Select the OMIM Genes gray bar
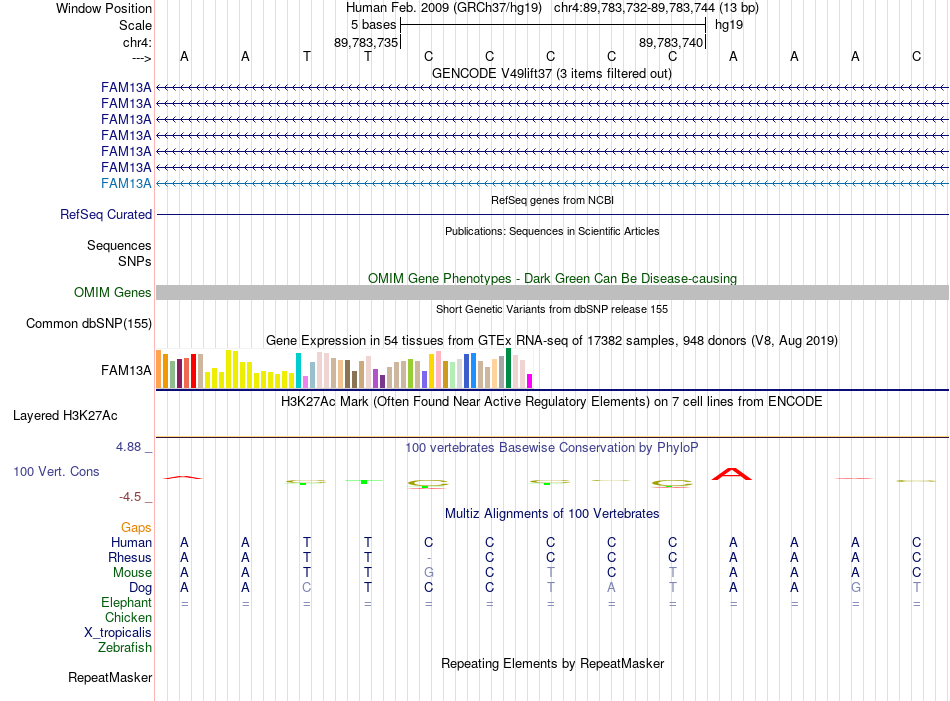 pos(552,293)
